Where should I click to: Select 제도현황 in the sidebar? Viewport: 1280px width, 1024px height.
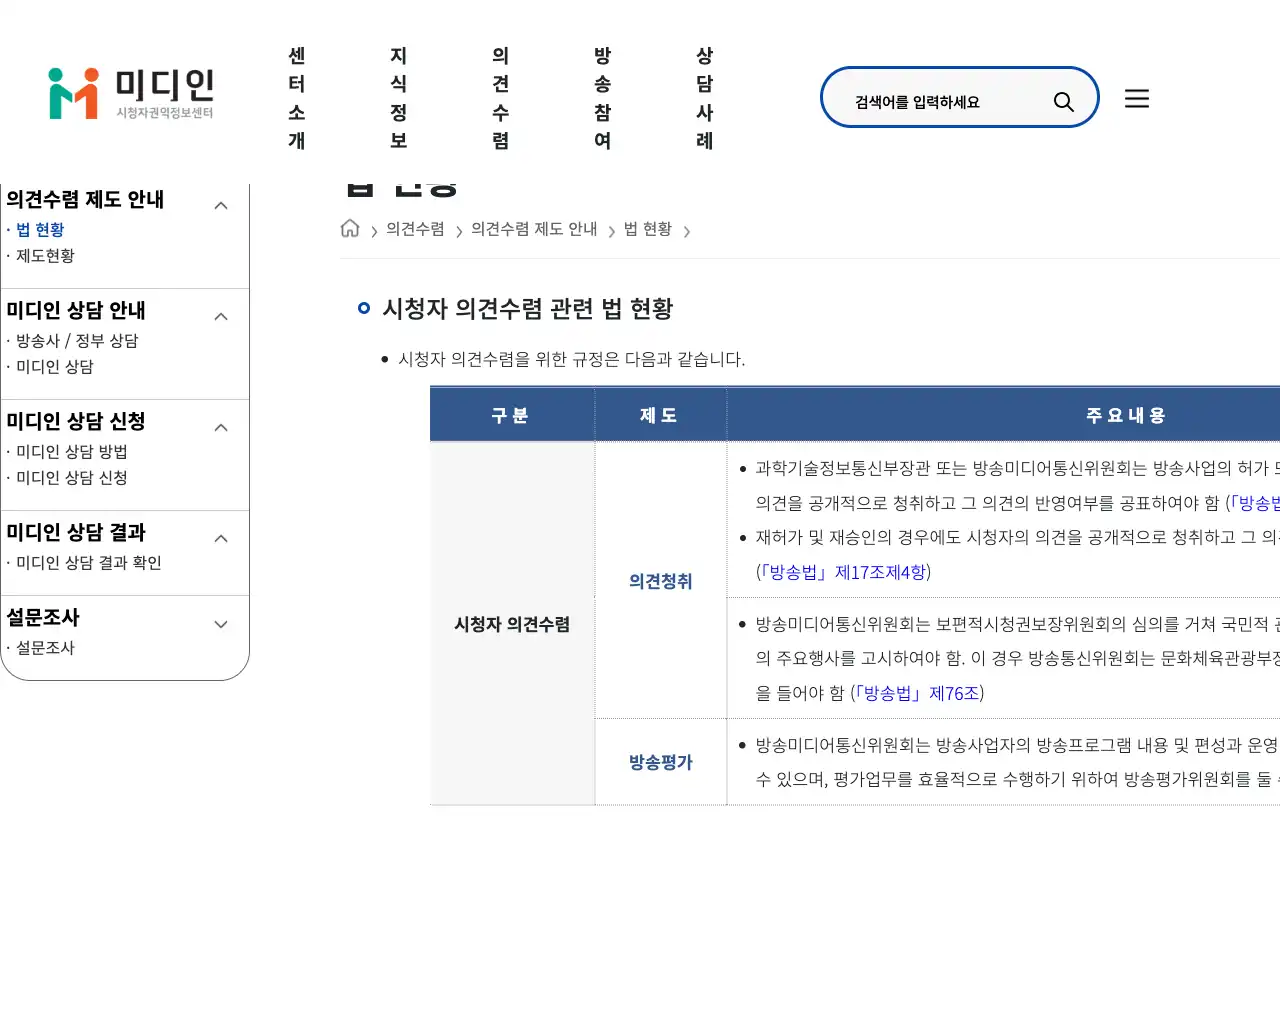[44, 255]
